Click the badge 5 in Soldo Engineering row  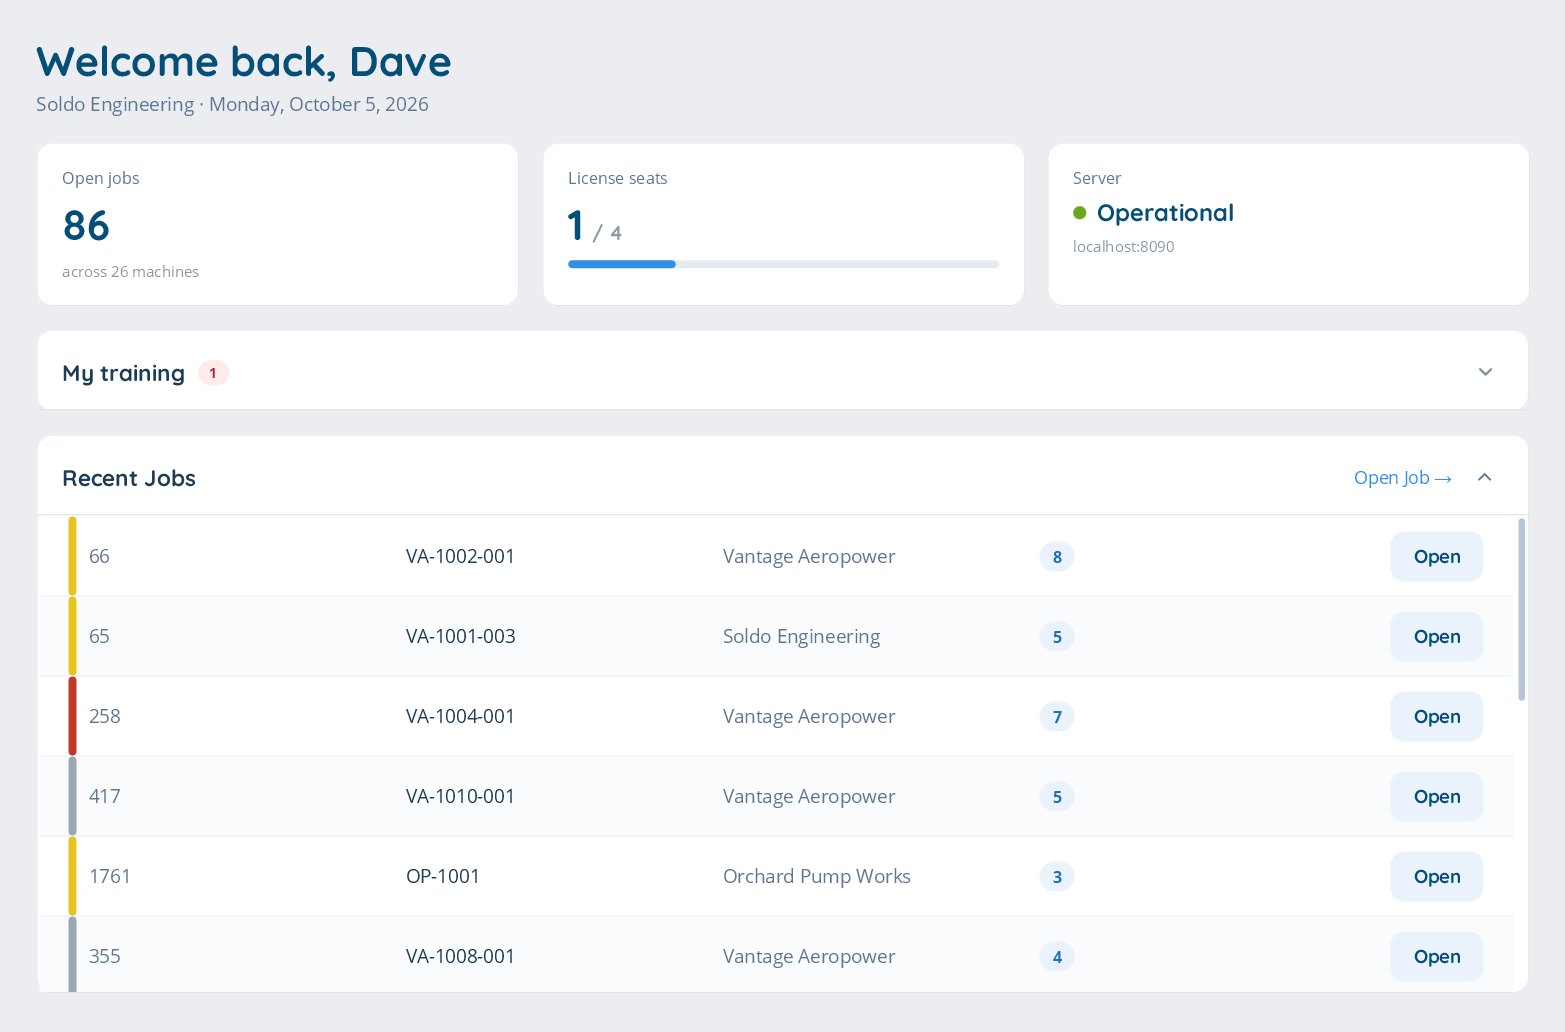pyautogui.click(x=1057, y=637)
